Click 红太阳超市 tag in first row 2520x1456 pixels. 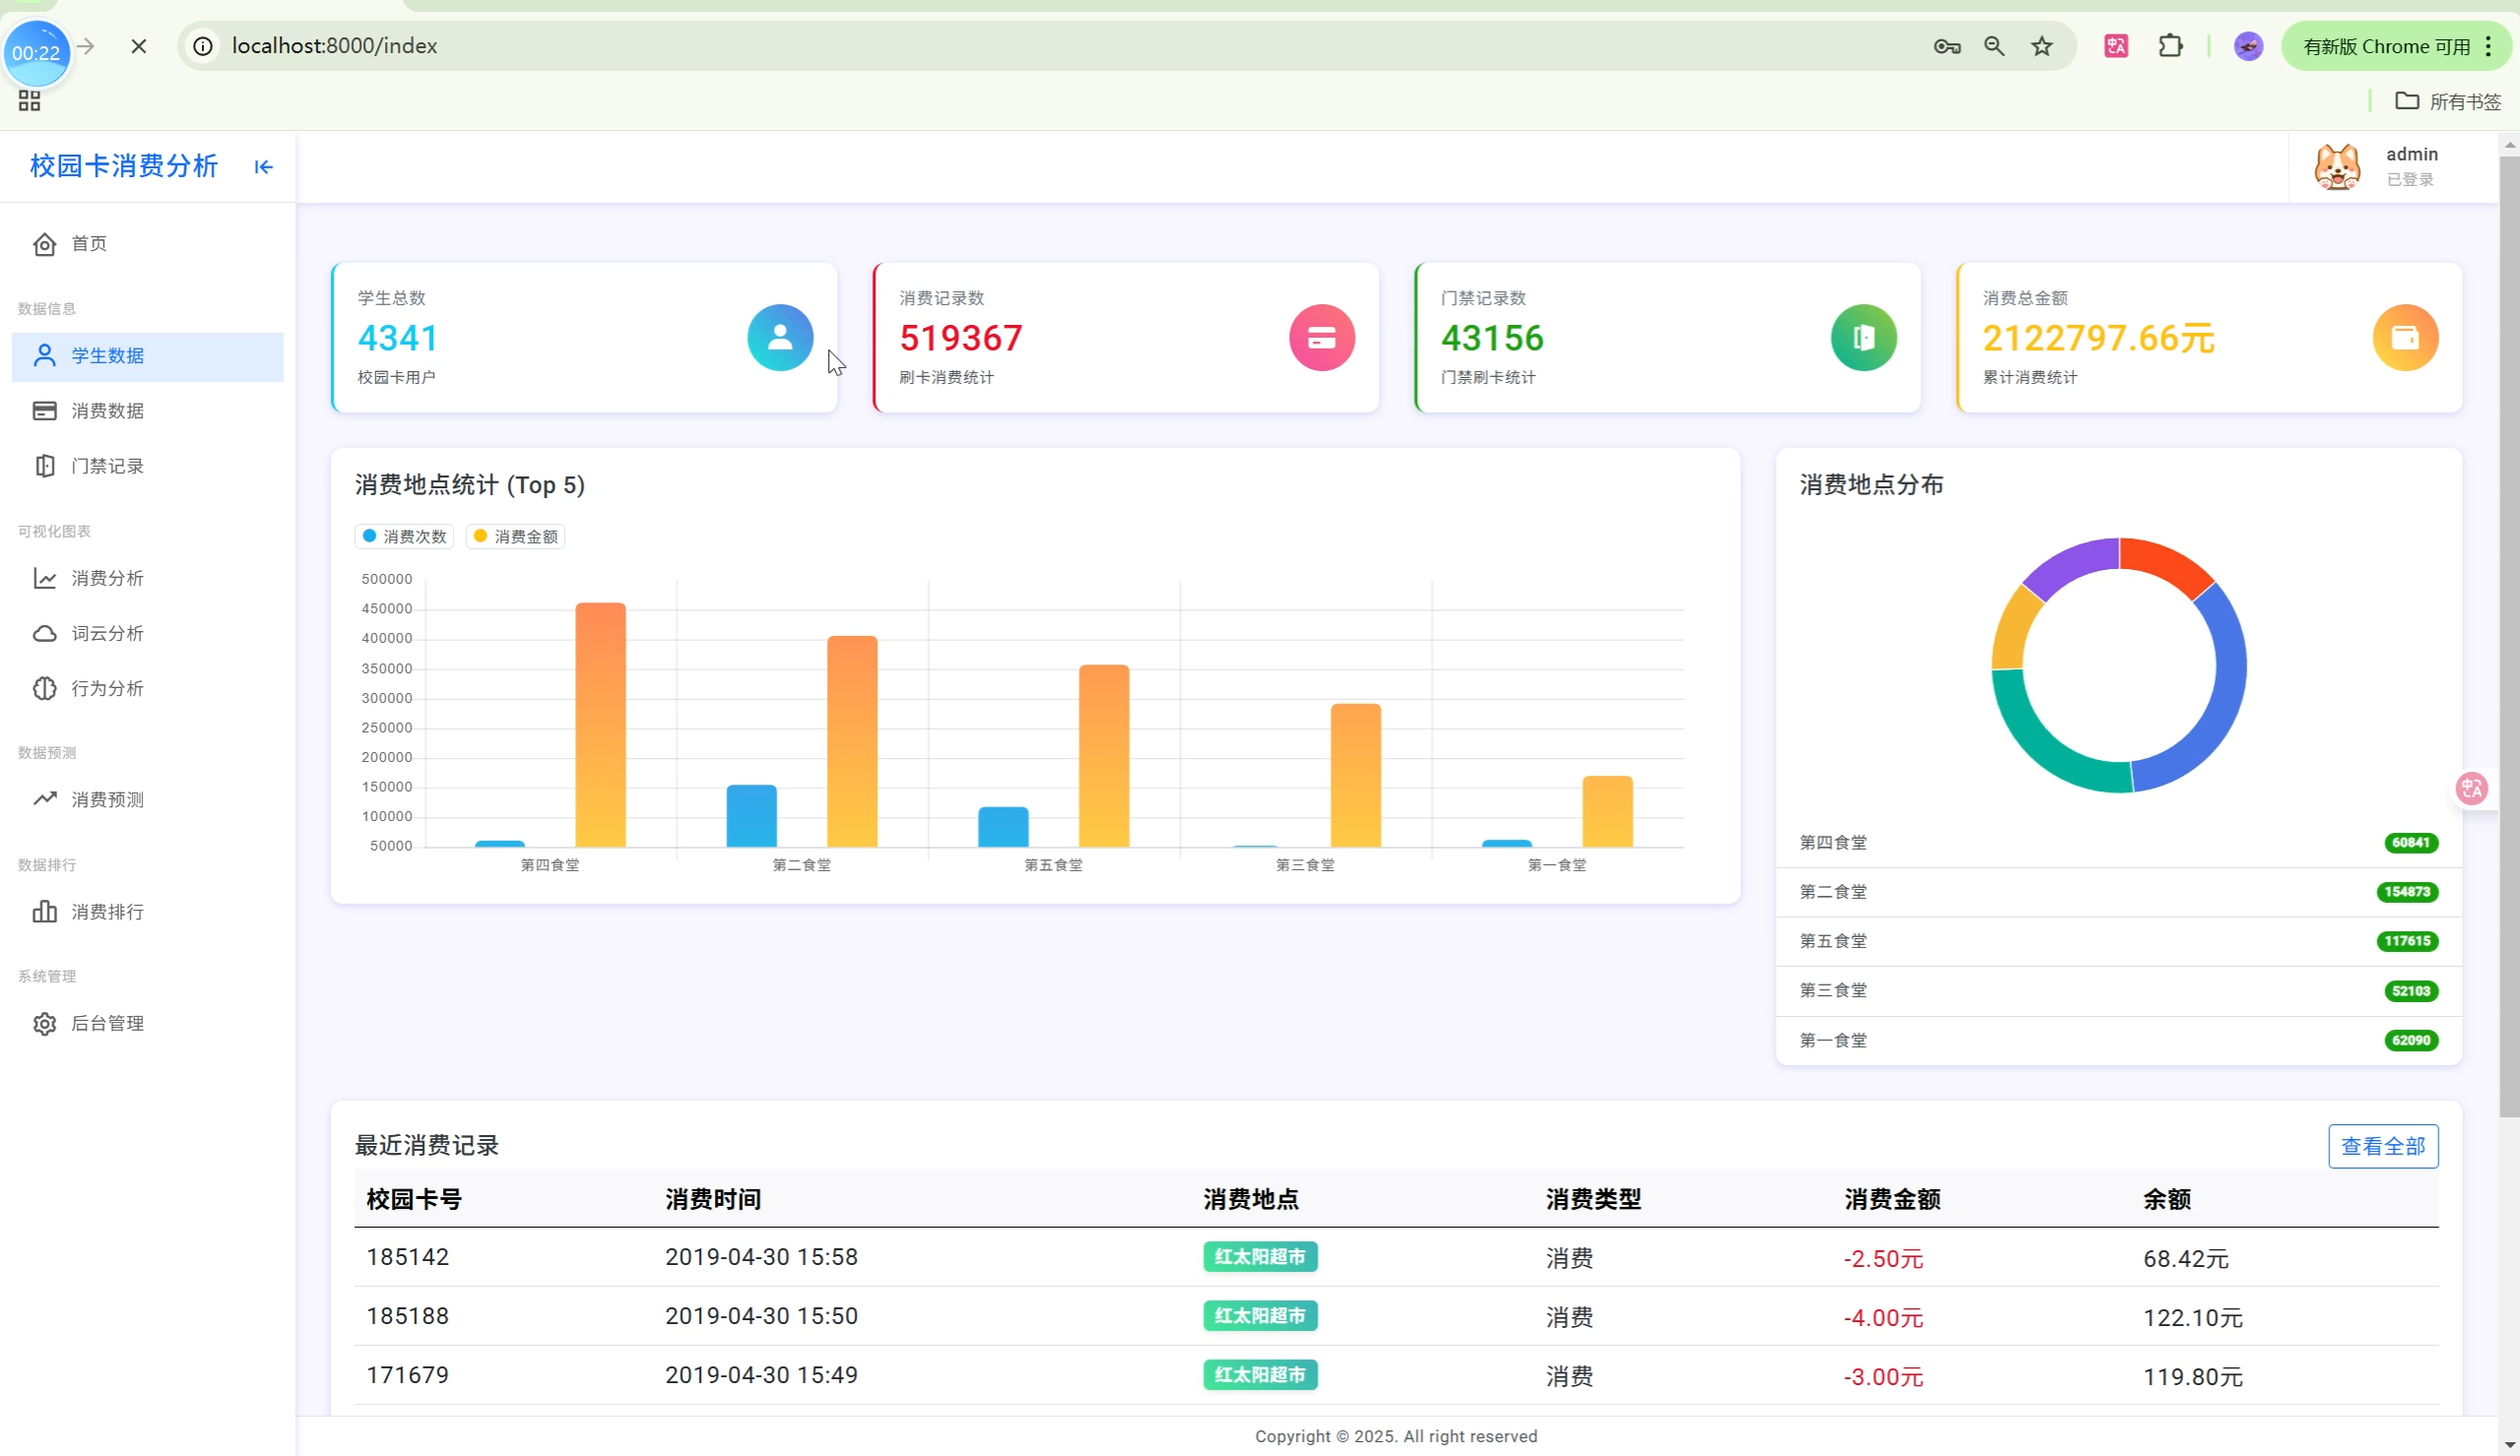coord(1259,1257)
